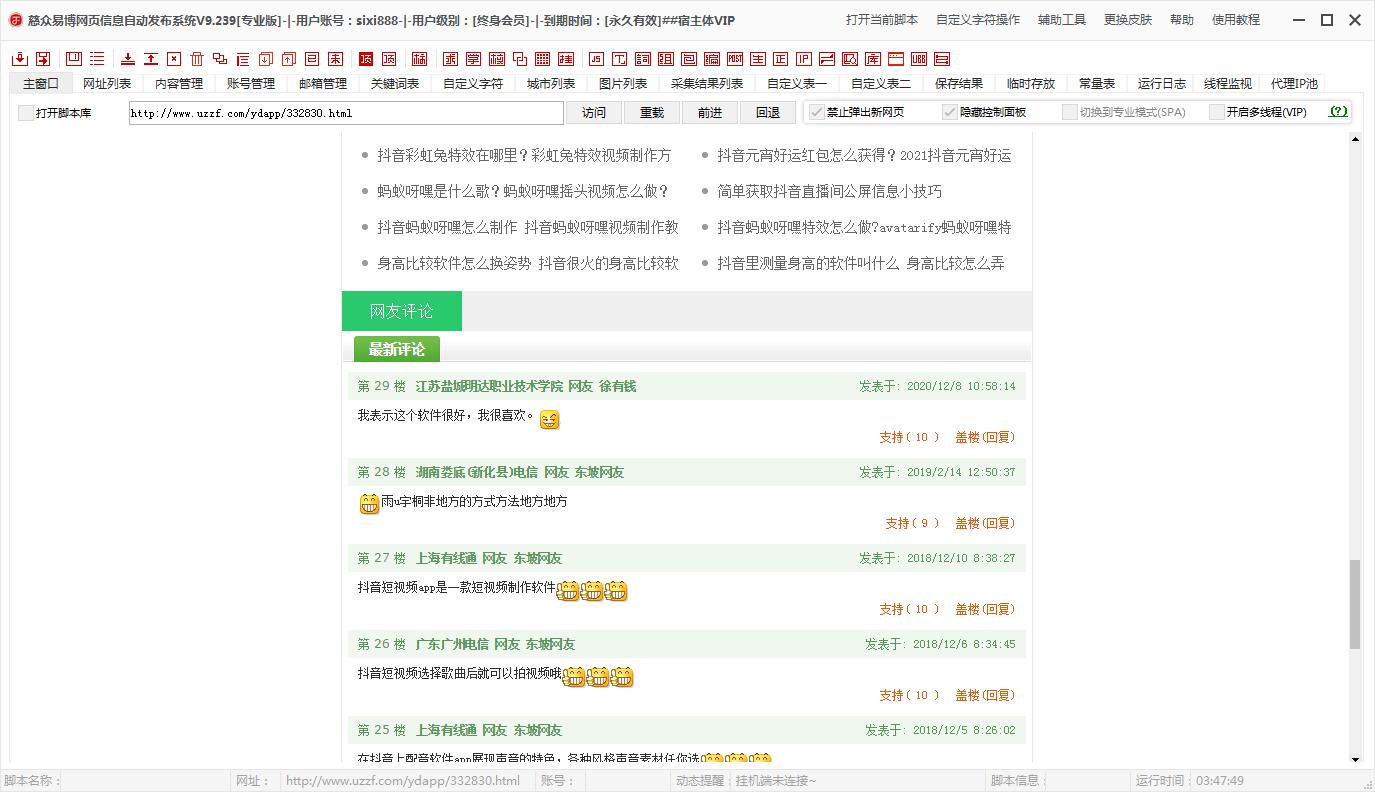The height and width of the screenshot is (792, 1375).
Task: Click the T glyph toolbar icon
Action: tap(620, 59)
